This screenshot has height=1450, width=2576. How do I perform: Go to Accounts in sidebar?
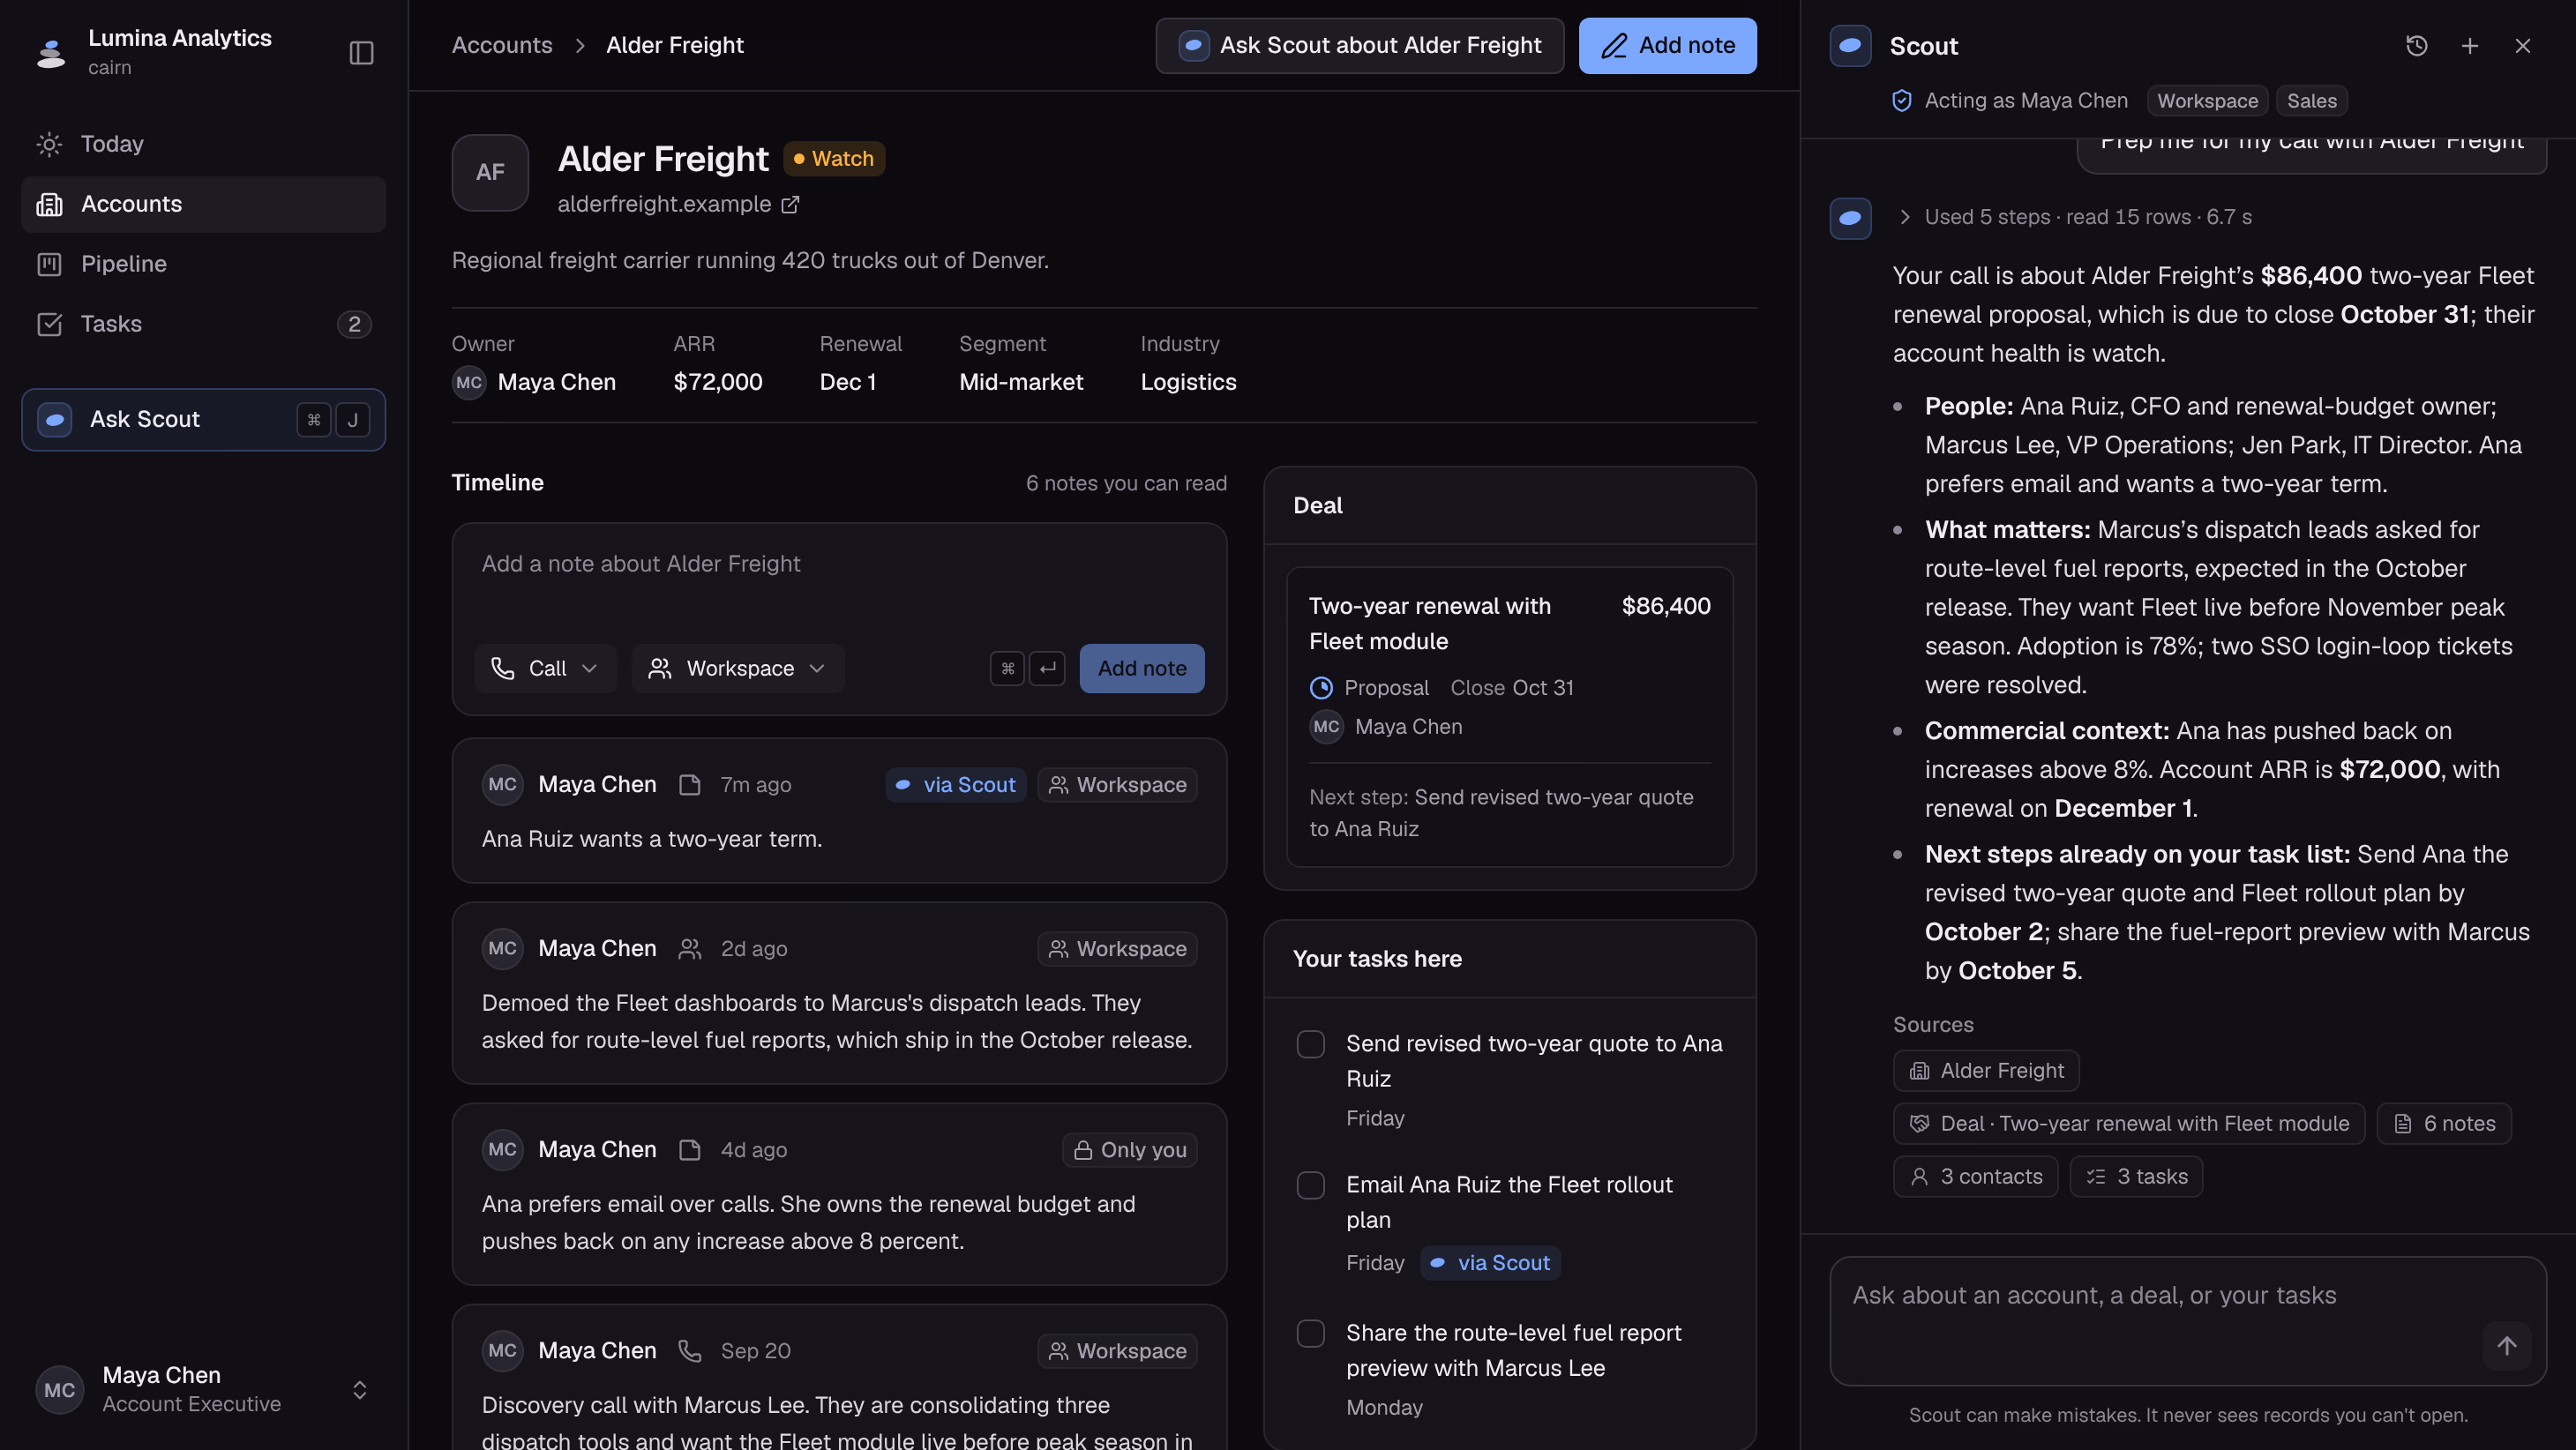(203, 204)
